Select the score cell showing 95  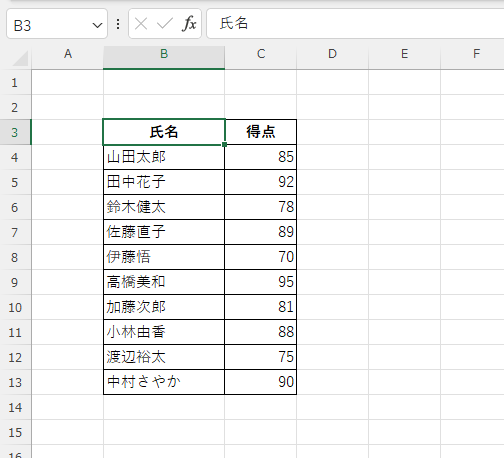(261, 282)
